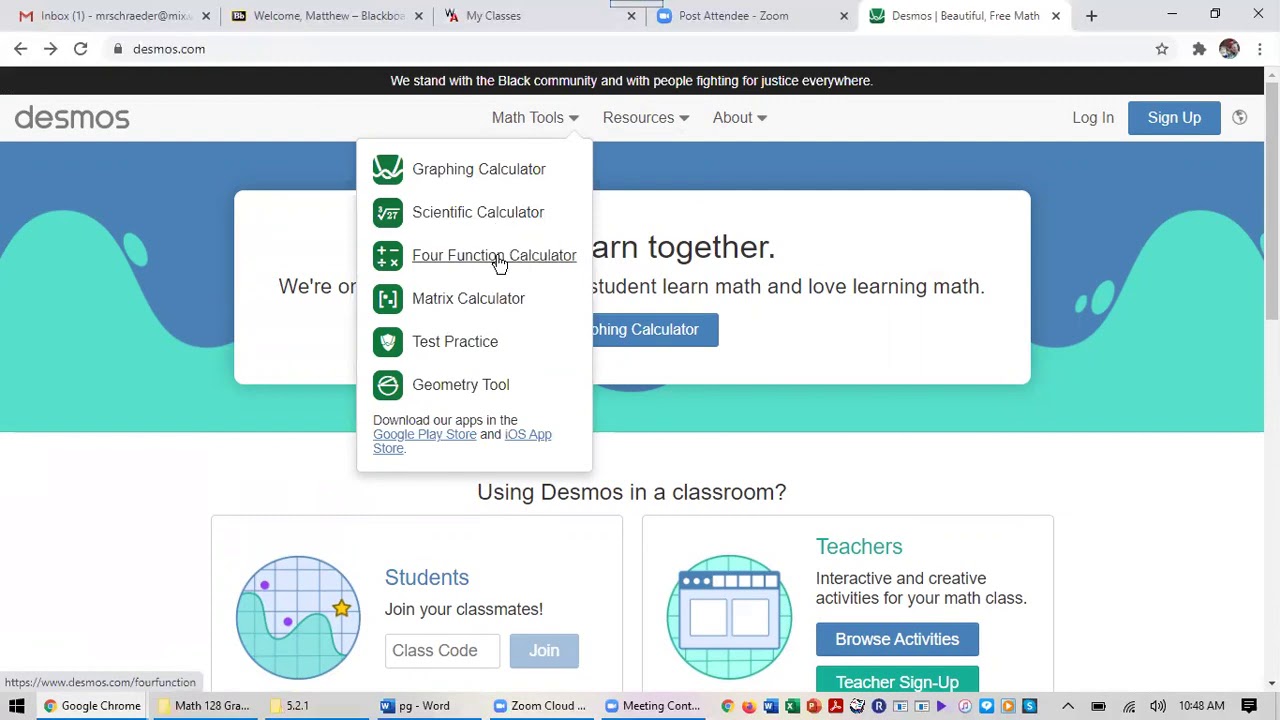Click the Teacher Sign-Up button
Viewport: 1280px width, 720px height.
click(897, 680)
